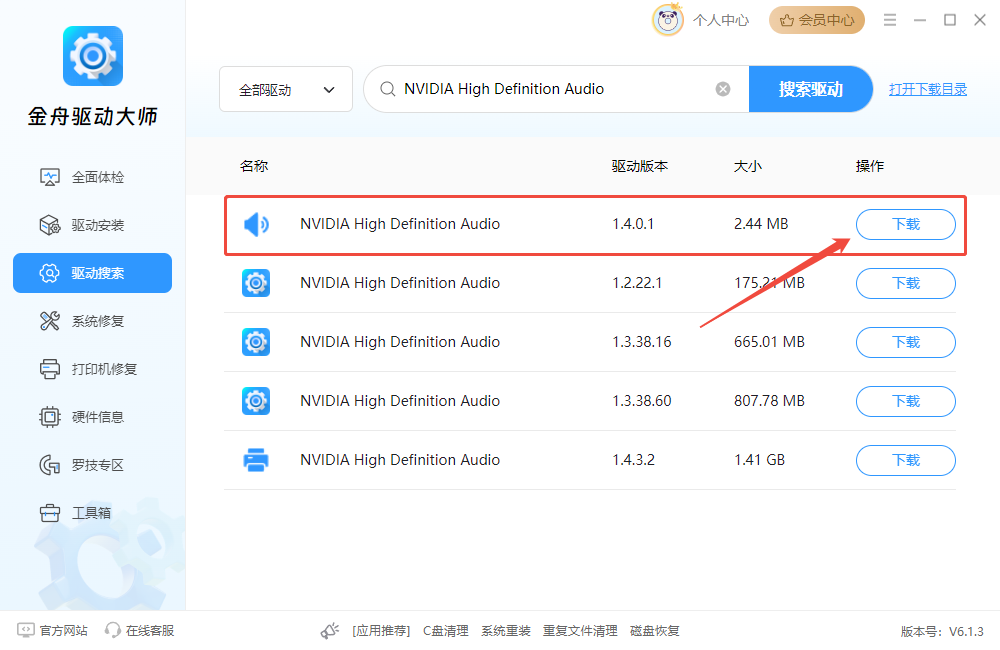Open the 全部驱动 dropdown

point(286,89)
